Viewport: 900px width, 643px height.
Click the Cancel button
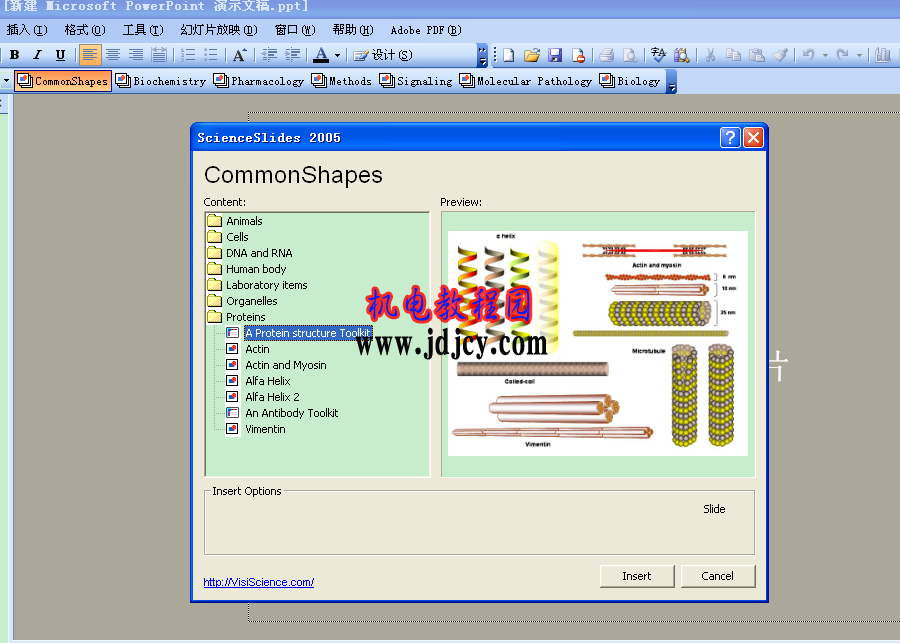click(717, 576)
